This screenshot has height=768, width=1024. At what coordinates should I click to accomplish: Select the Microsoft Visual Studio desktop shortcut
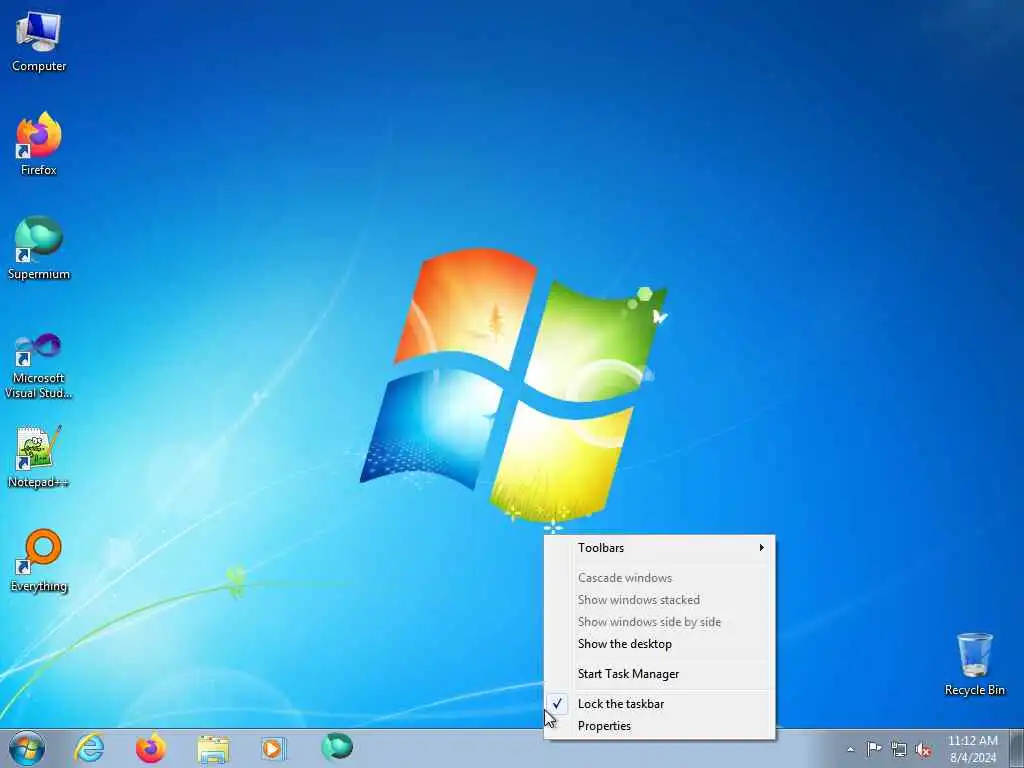pyautogui.click(x=39, y=366)
